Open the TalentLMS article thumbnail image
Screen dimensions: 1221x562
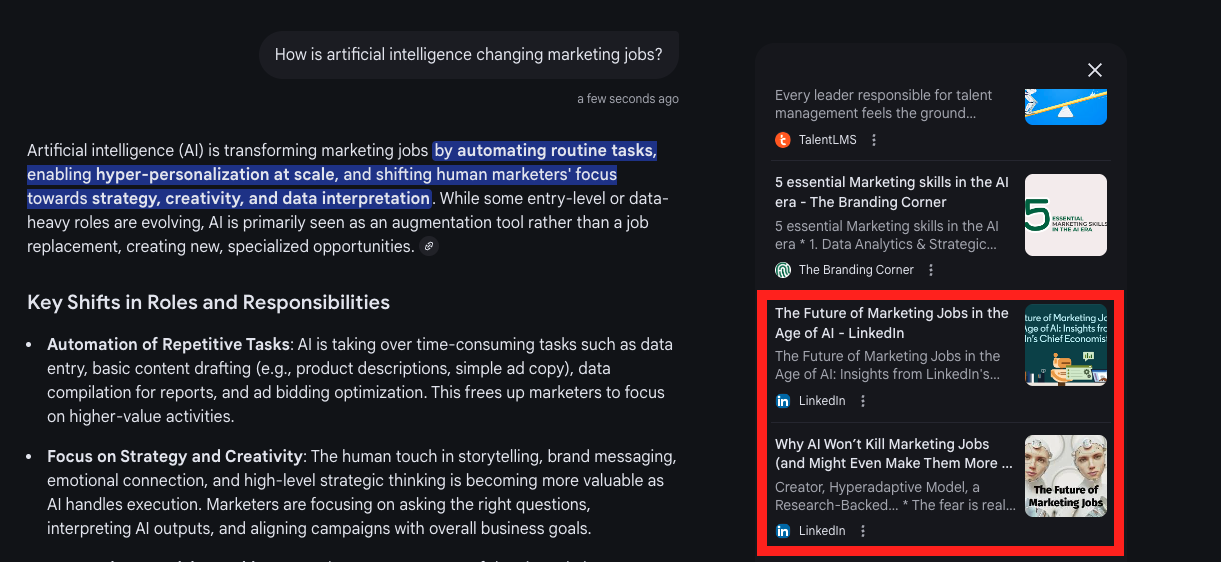tap(1065, 106)
